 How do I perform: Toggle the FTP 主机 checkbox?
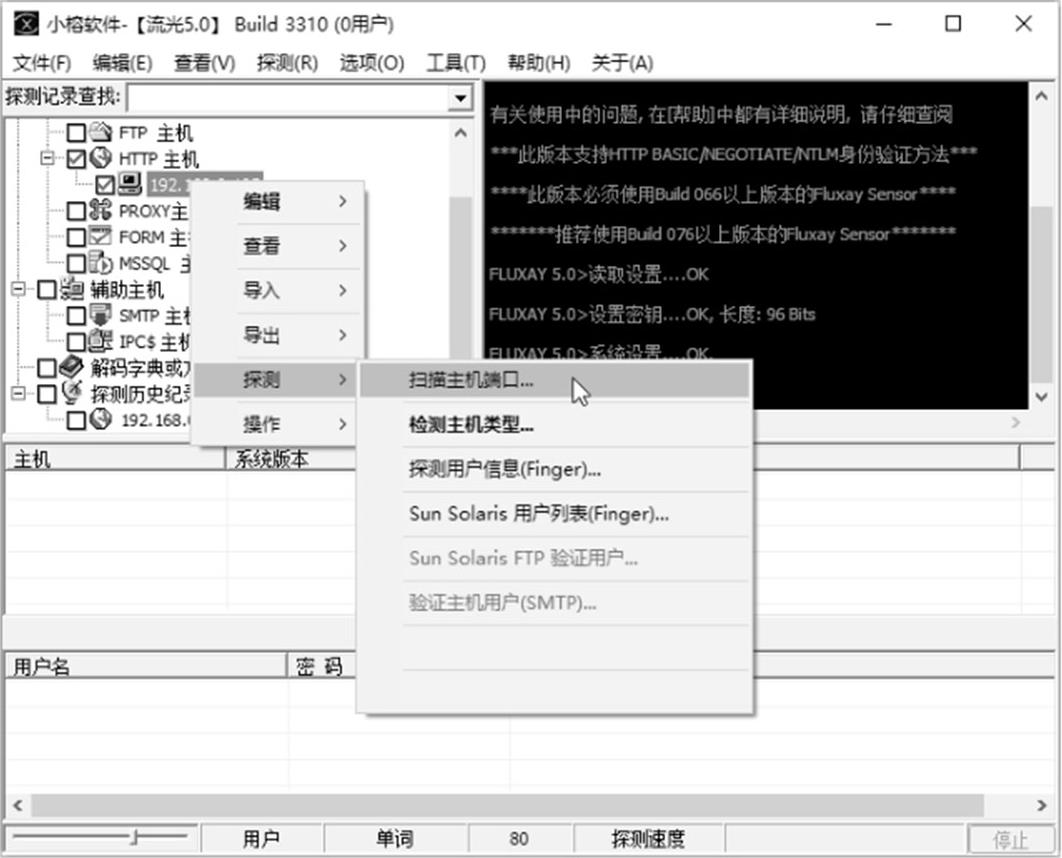tap(77, 132)
